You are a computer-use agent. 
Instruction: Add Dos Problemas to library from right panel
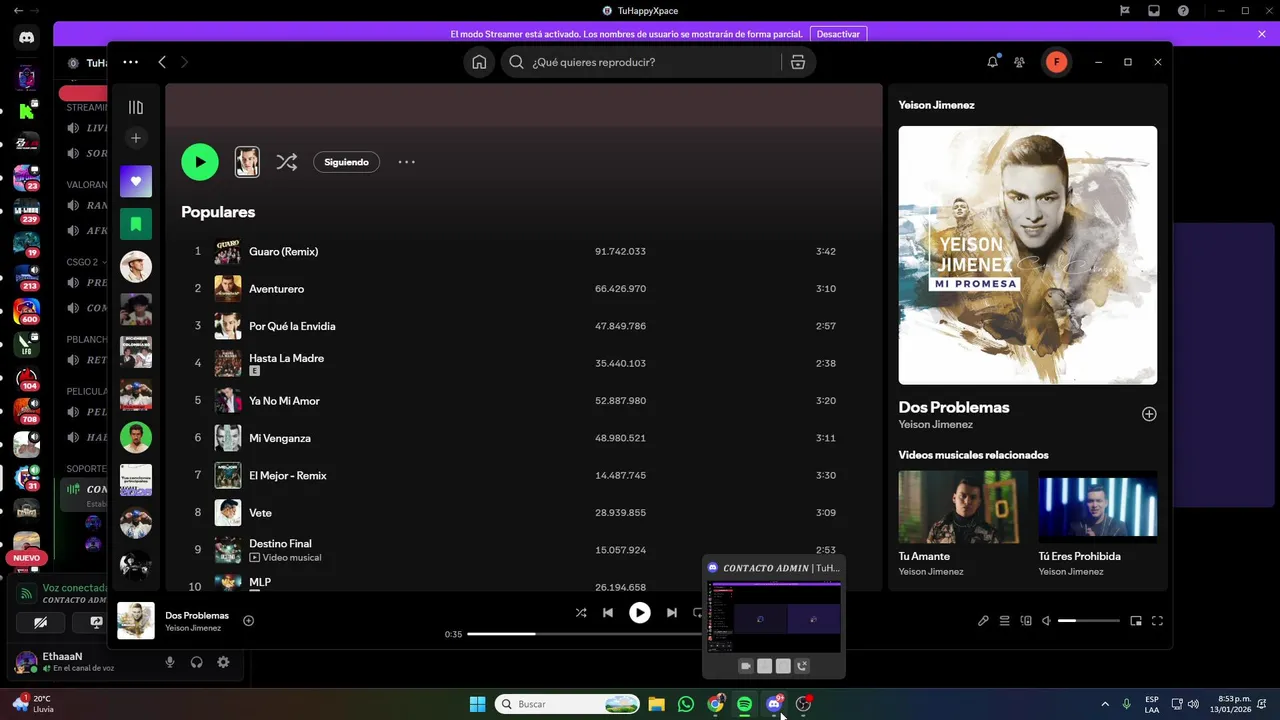click(1149, 414)
